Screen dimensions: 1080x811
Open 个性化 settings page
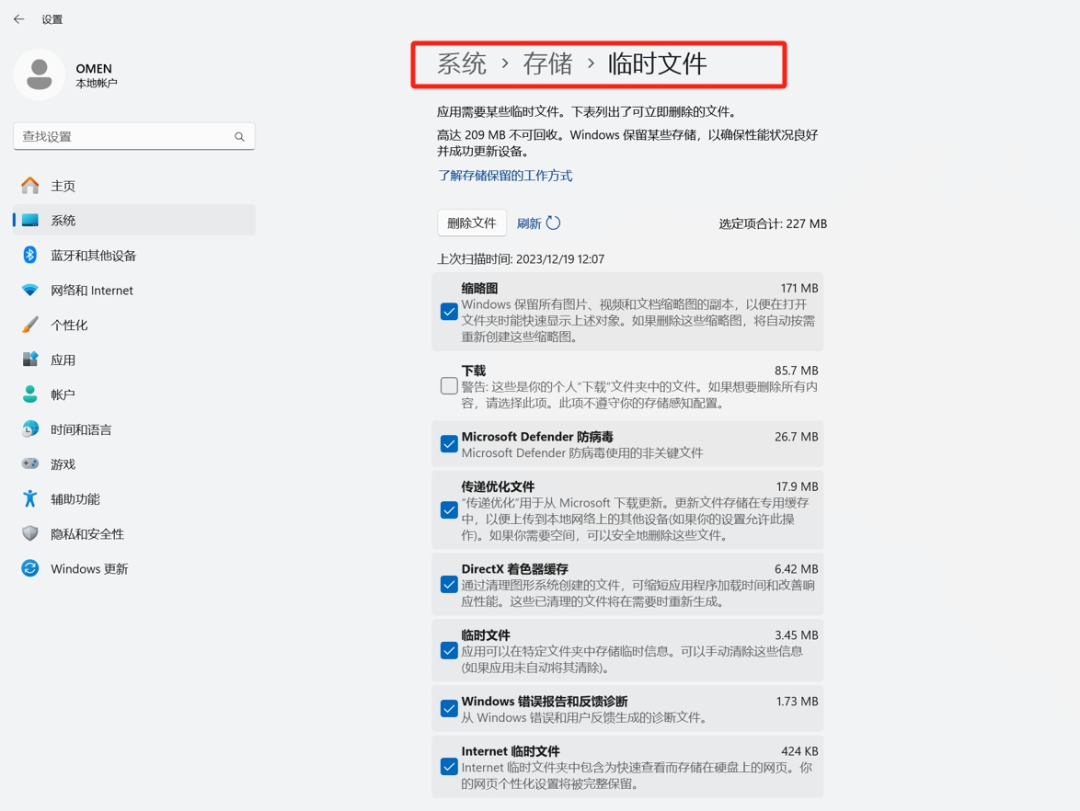coord(134,325)
